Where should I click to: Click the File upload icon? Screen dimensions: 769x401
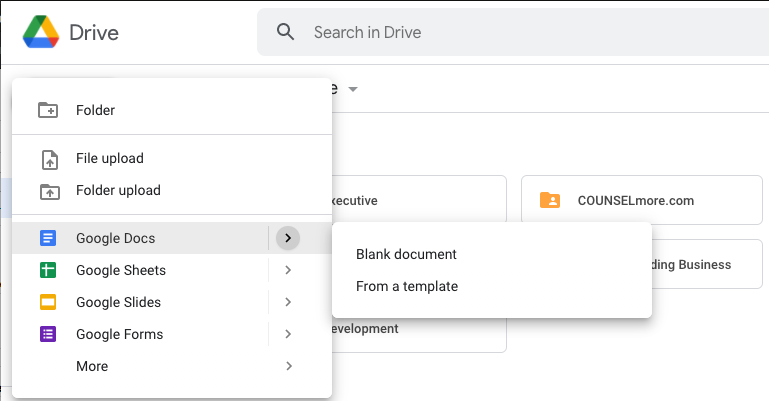(50, 160)
